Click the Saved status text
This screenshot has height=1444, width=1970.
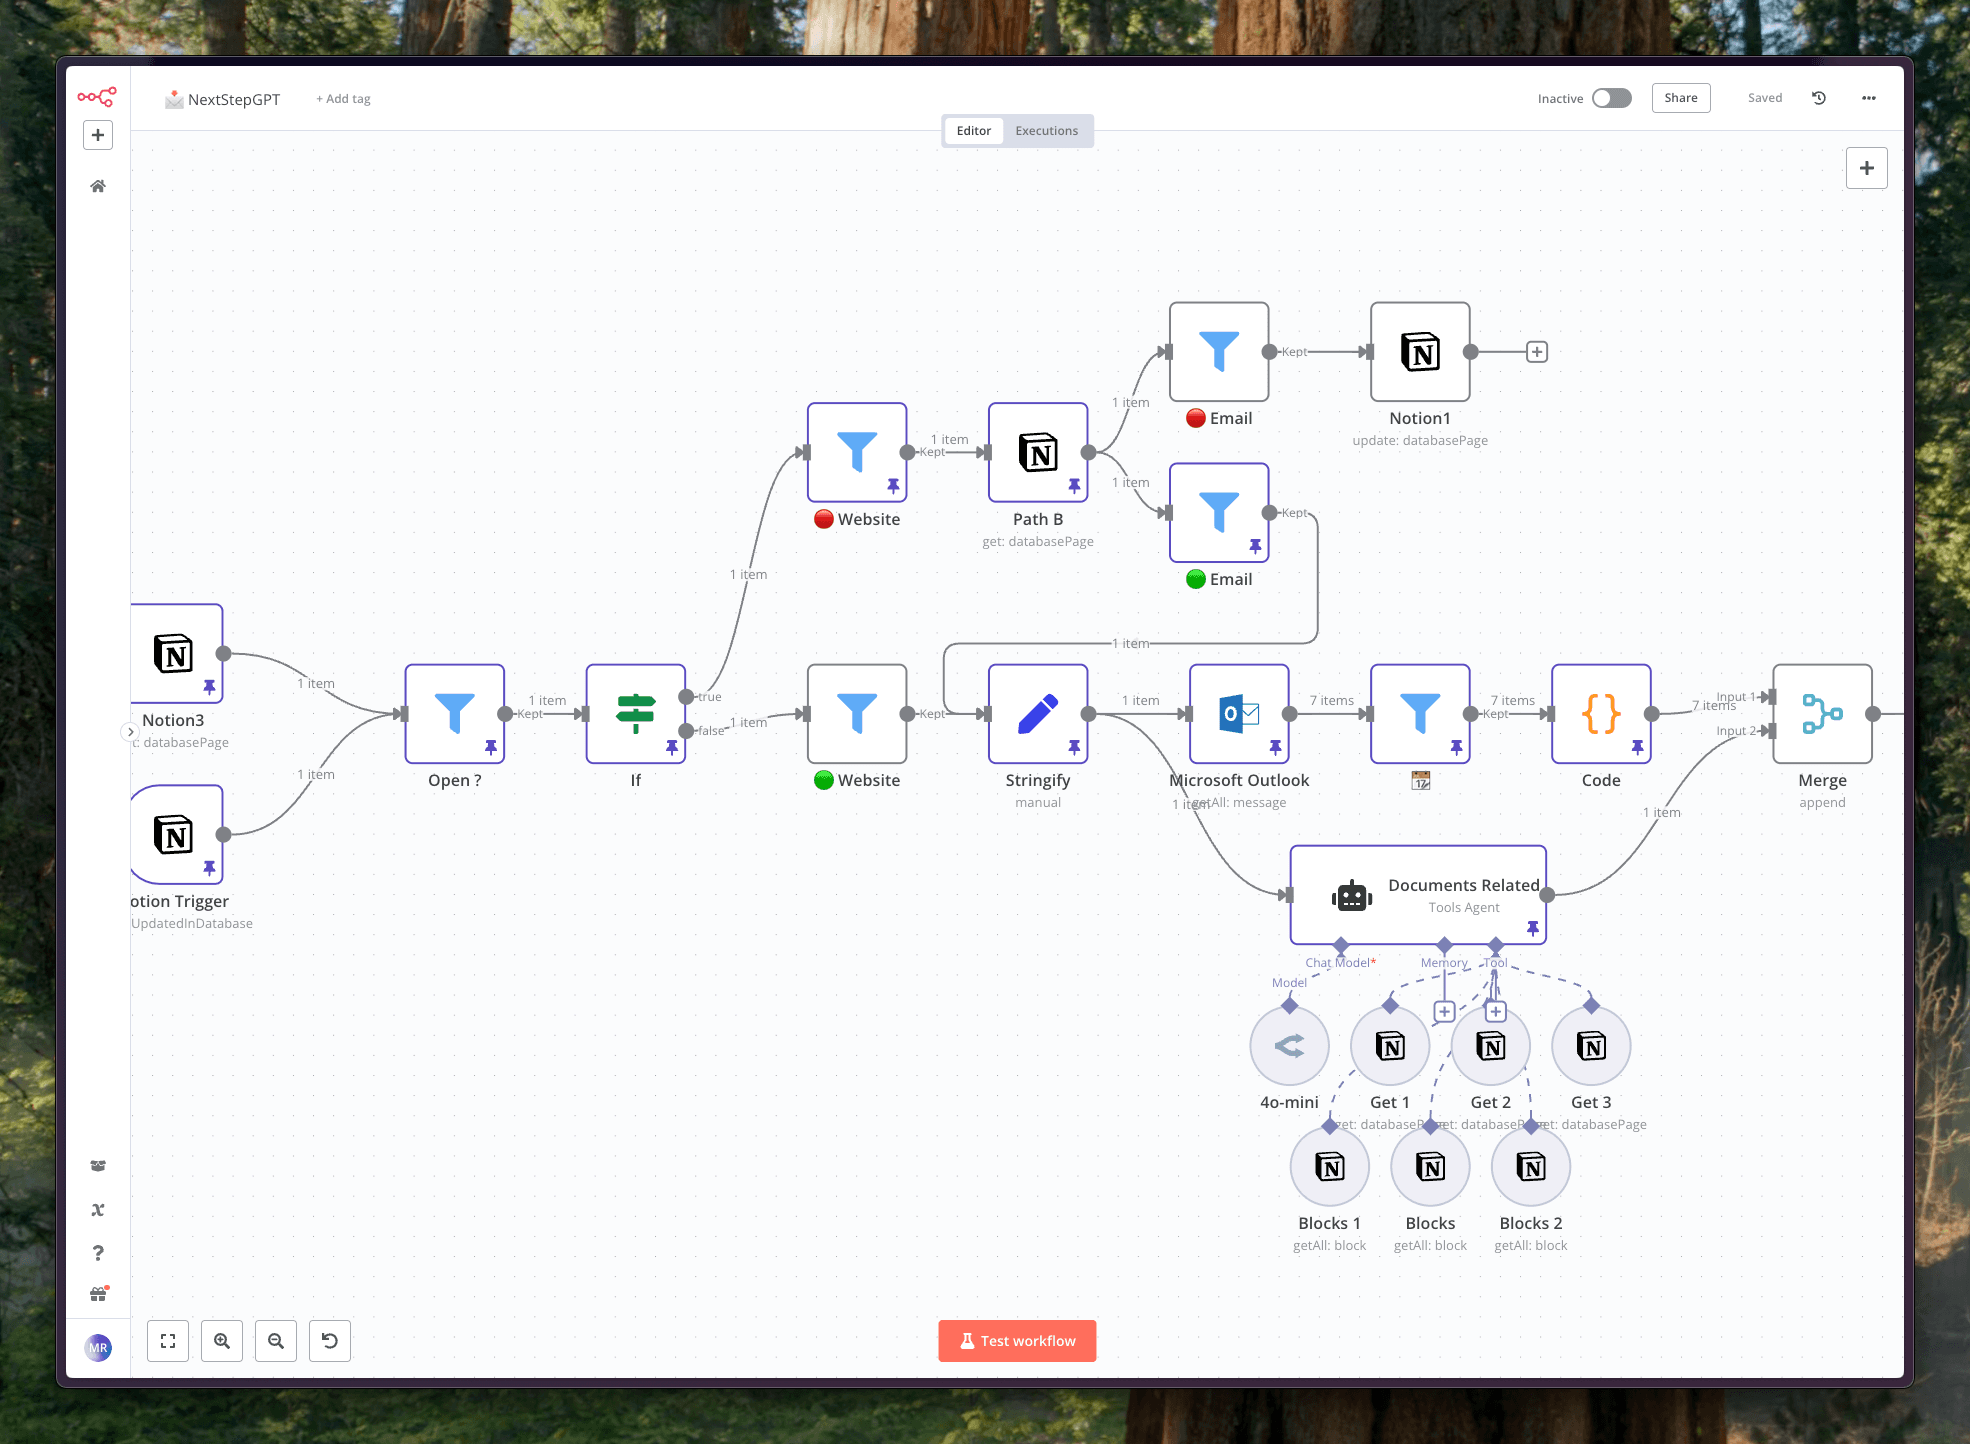(x=1765, y=98)
